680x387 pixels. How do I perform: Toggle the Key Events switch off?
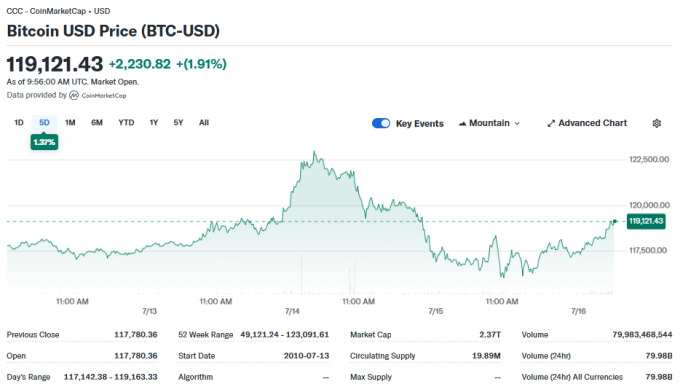pyautogui.click(x=381, y=123)
